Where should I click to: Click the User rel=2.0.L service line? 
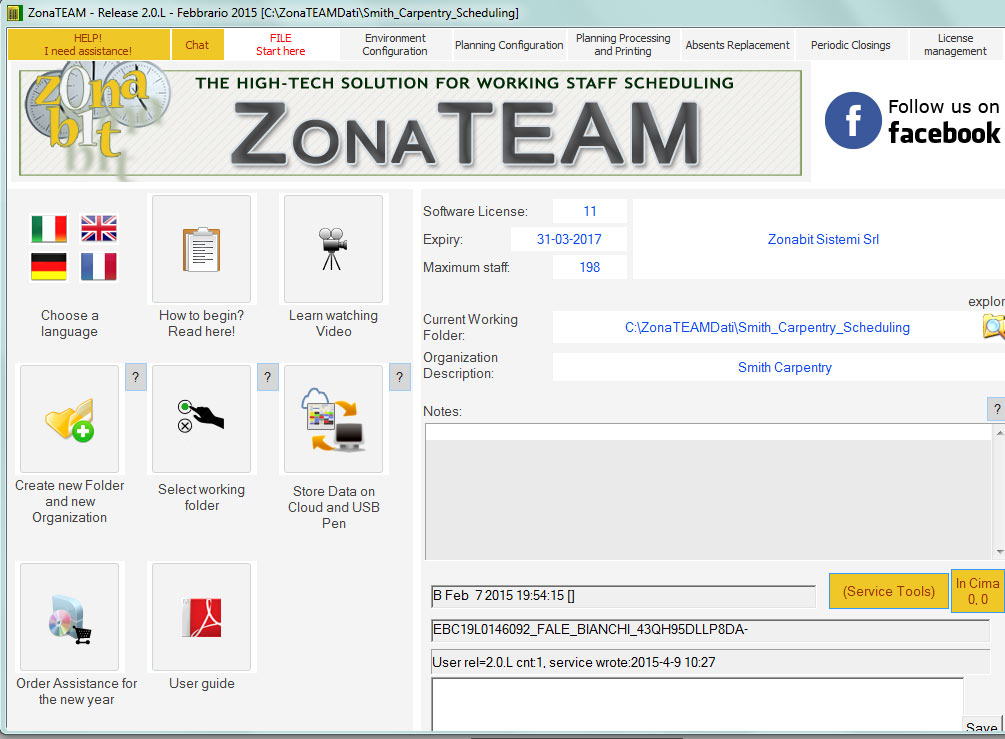coord(710,662)
